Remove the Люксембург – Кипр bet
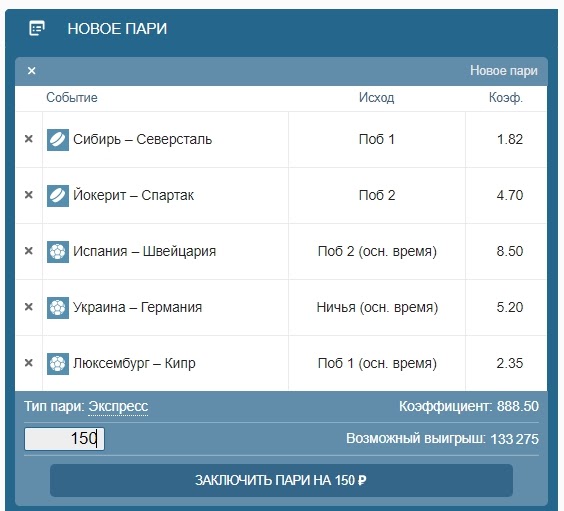This screenshot has height=511, width=564. point(29,363)
